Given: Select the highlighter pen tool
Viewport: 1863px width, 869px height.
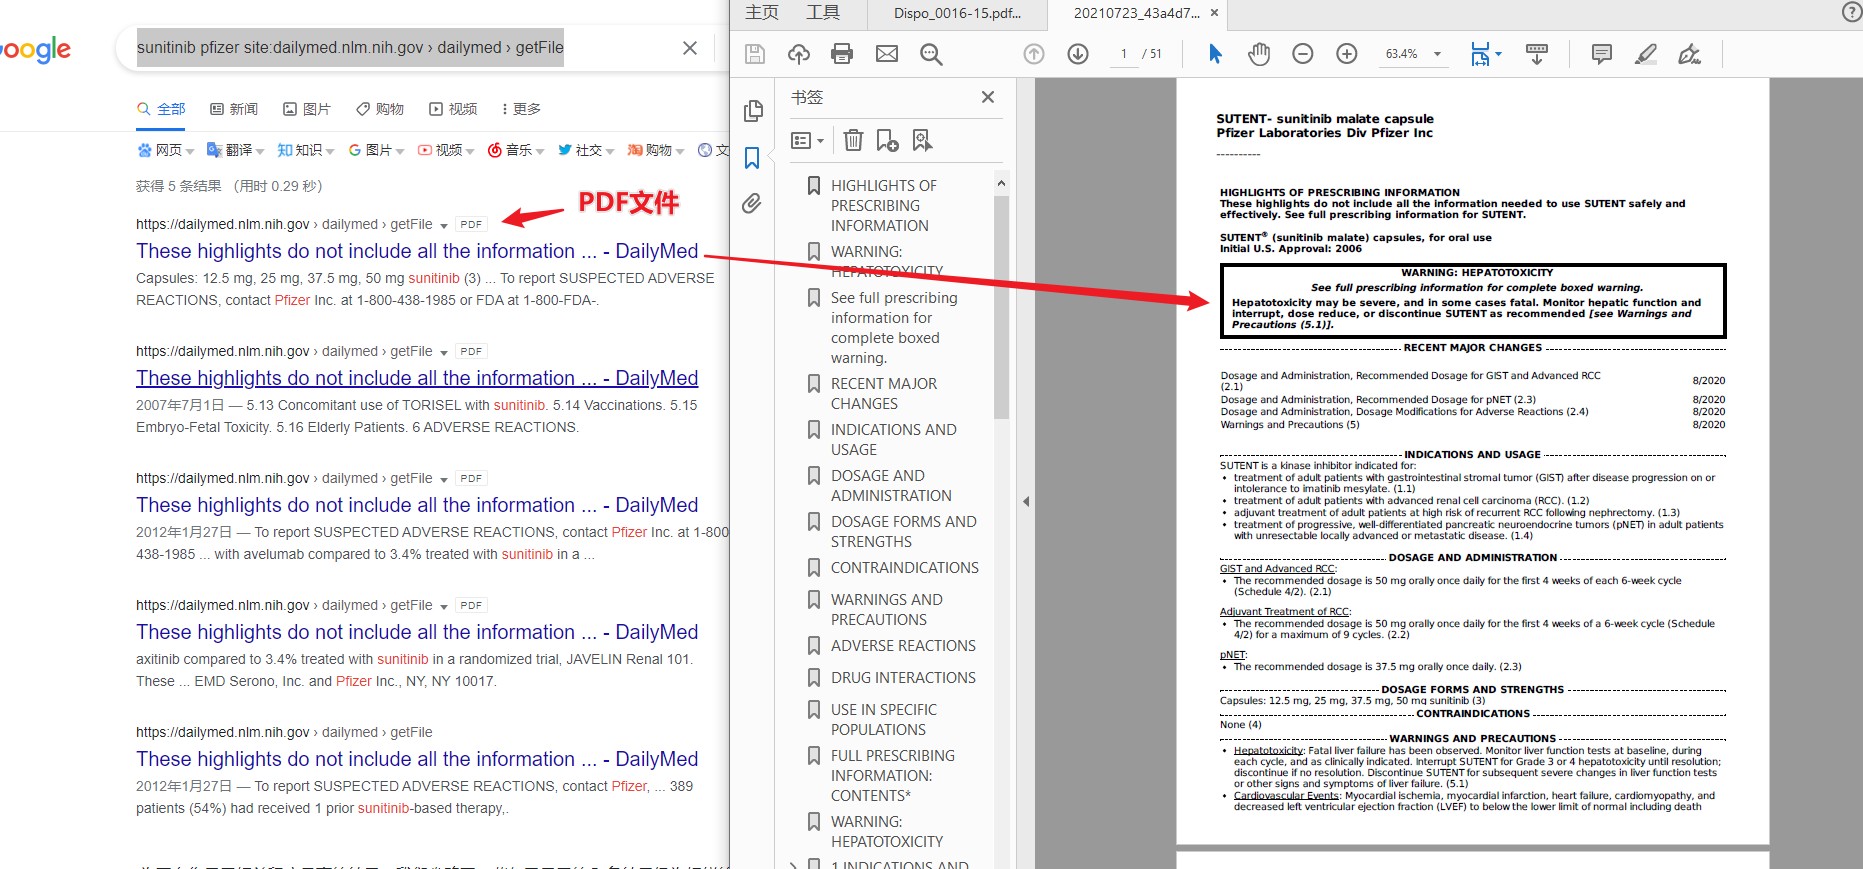Looking at the screenshot, I should point(1646,54).
